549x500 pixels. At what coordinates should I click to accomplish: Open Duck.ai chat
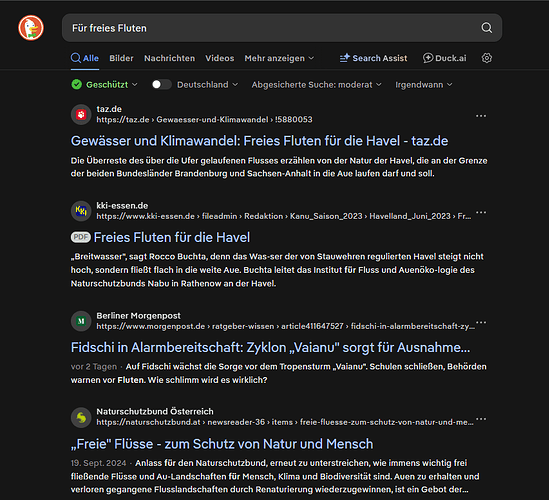pos(444,58)
